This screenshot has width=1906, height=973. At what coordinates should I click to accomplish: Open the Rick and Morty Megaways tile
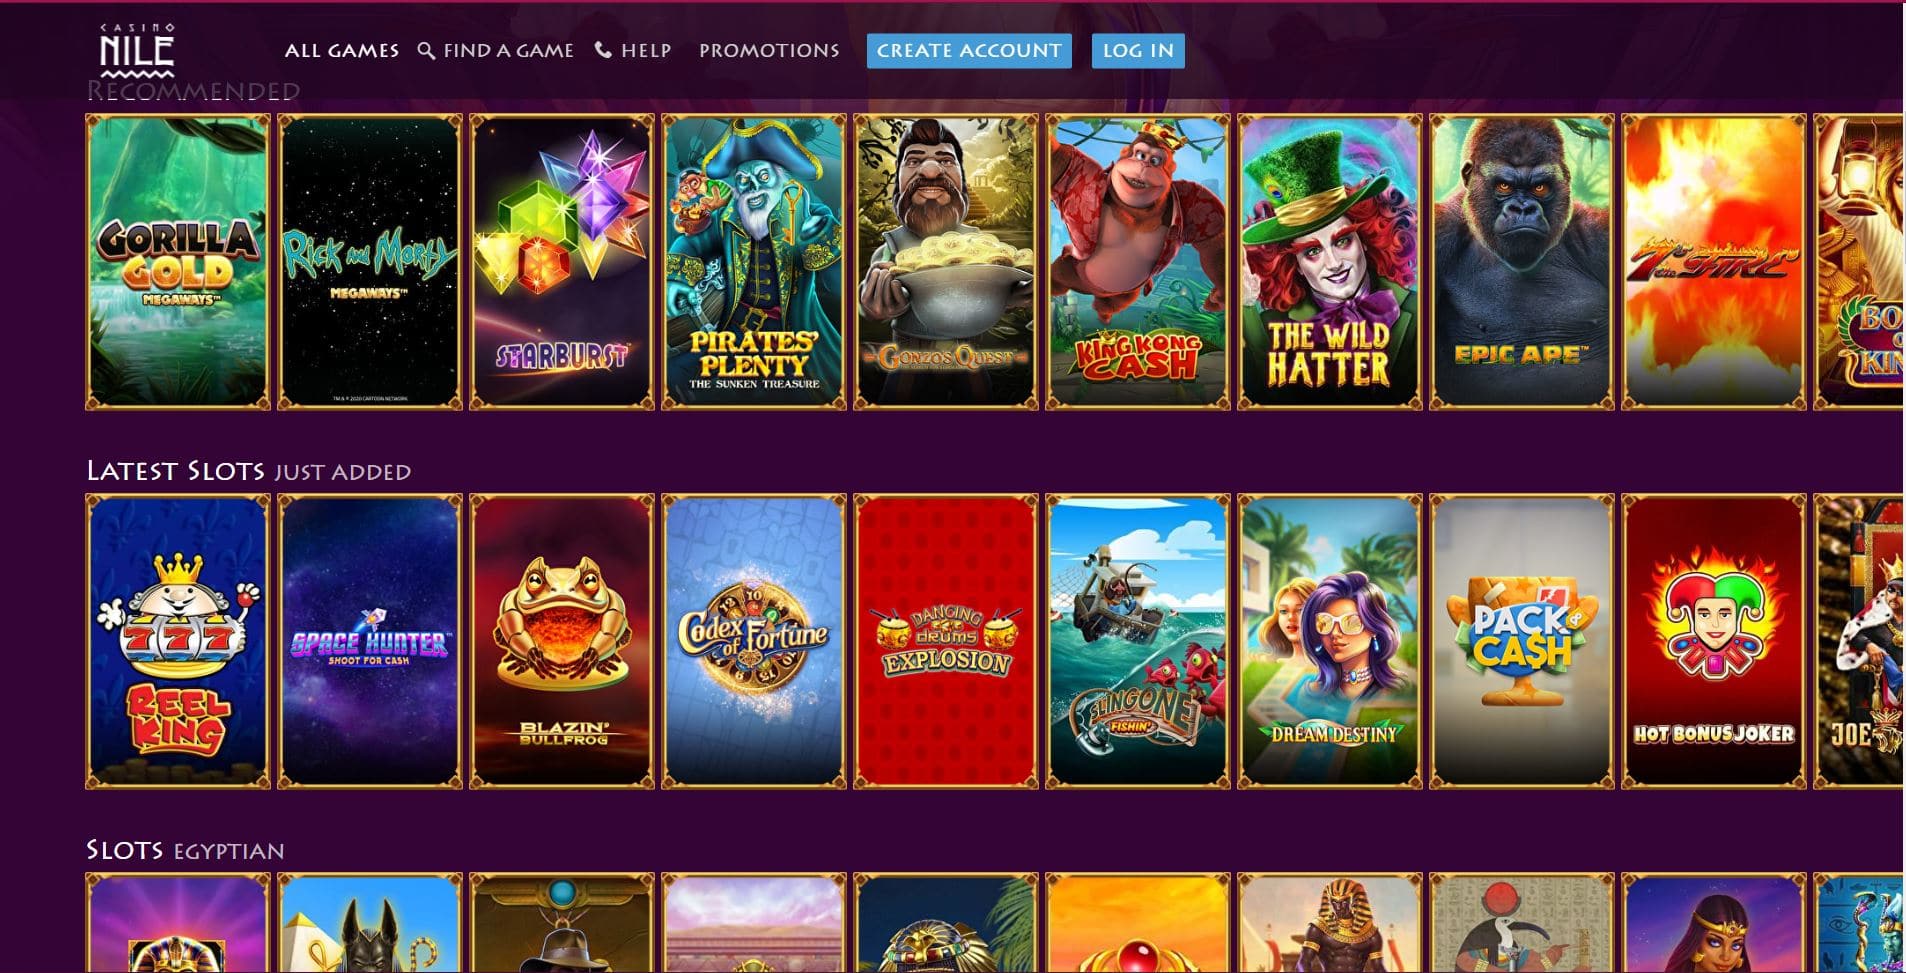tap(370, 262)
